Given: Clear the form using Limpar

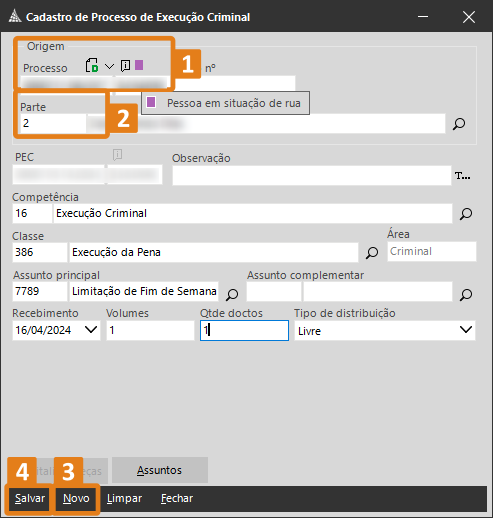Looking at the screenshot, I should pyautogui.click(x=124, y=498).
